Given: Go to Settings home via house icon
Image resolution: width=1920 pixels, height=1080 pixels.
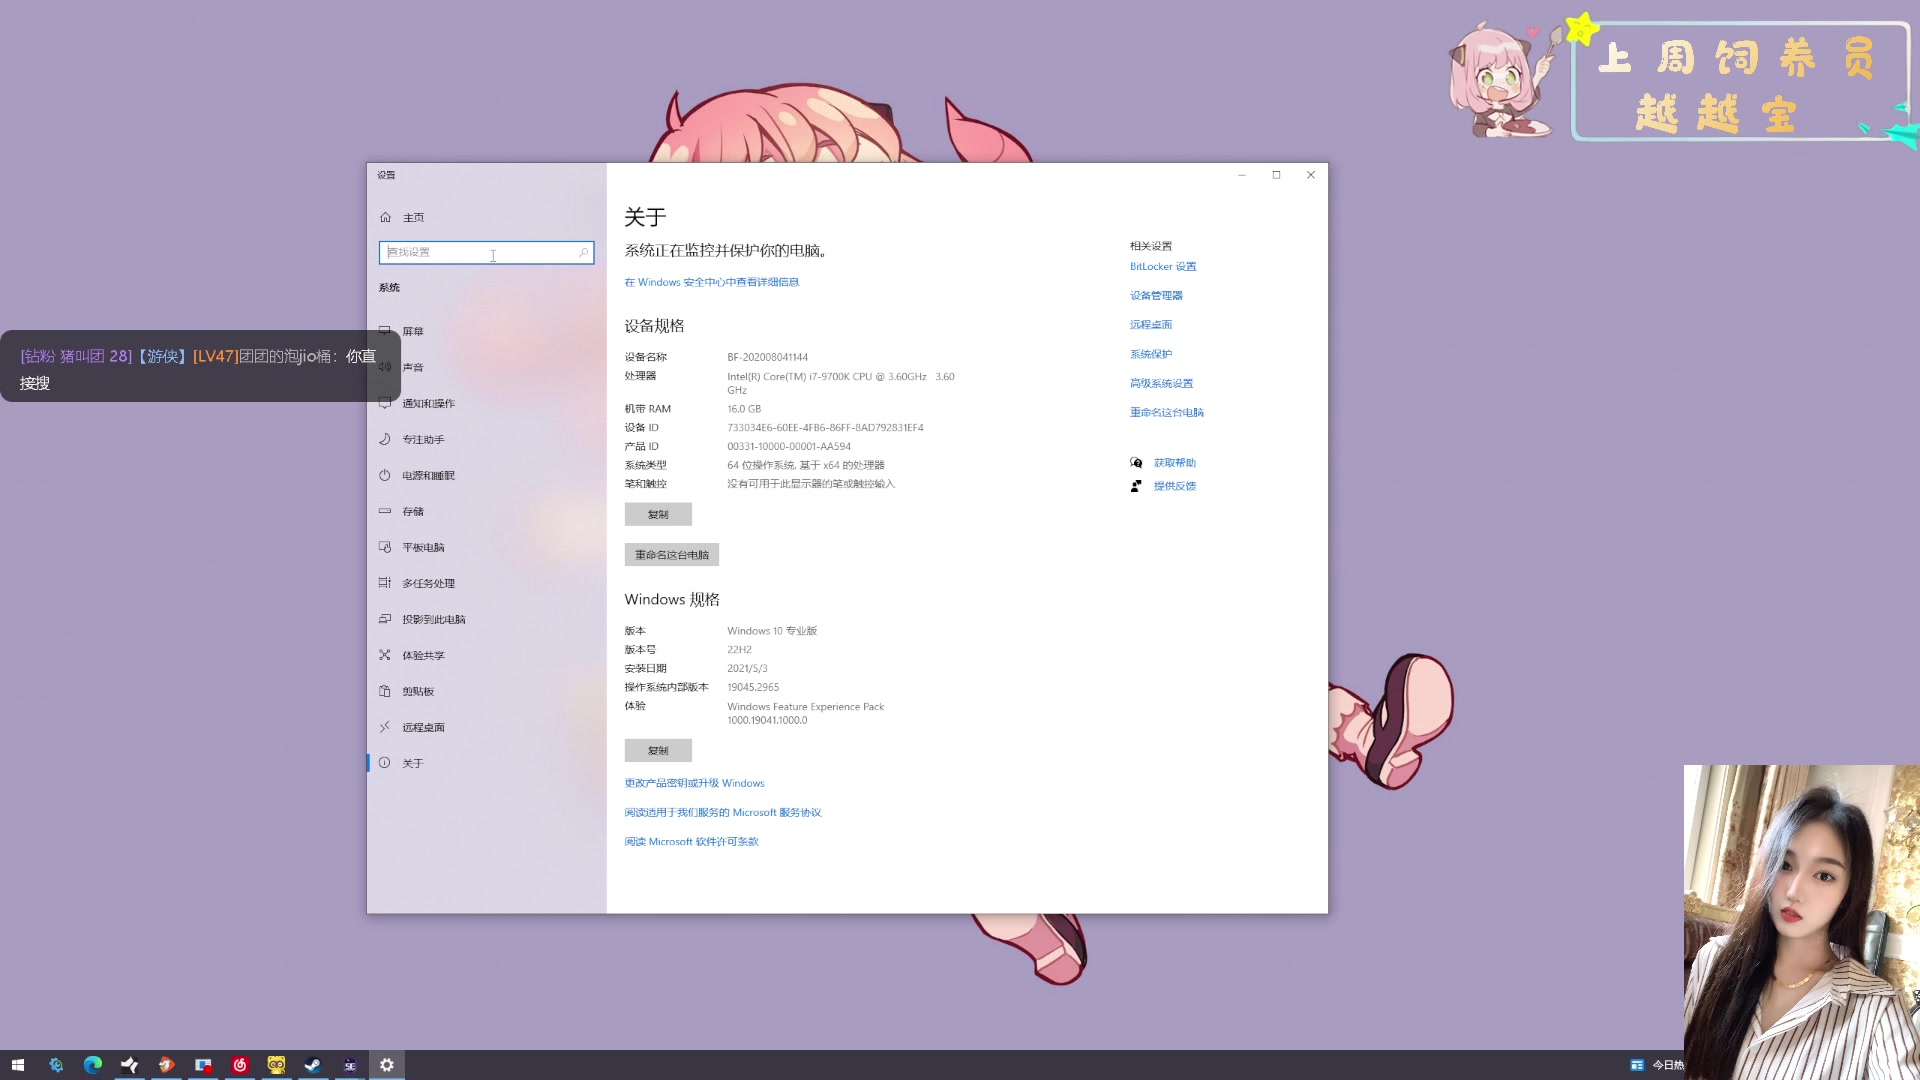Looking at the screenshot, I should [x=385, y=217].
